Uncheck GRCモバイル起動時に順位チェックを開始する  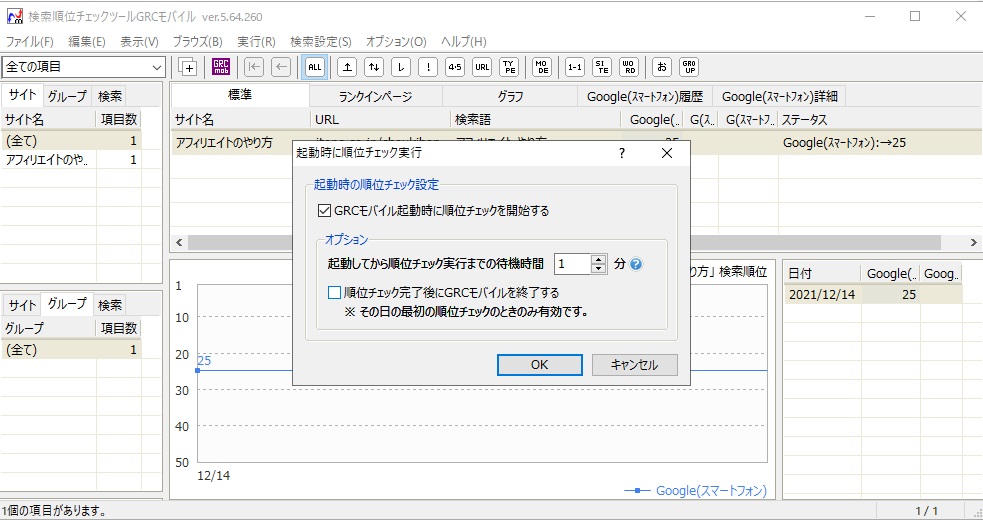[324, 211]
